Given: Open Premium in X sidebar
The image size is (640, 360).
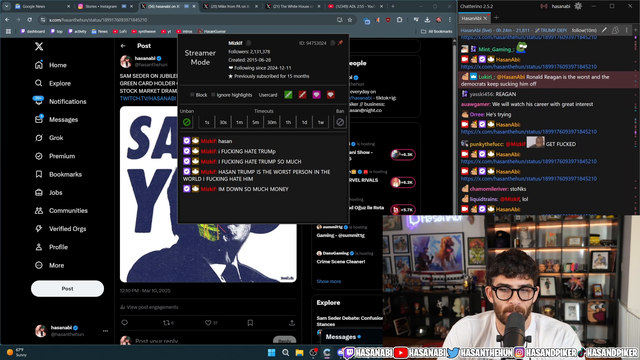Looking at the screenshot, I should (55, 156).
